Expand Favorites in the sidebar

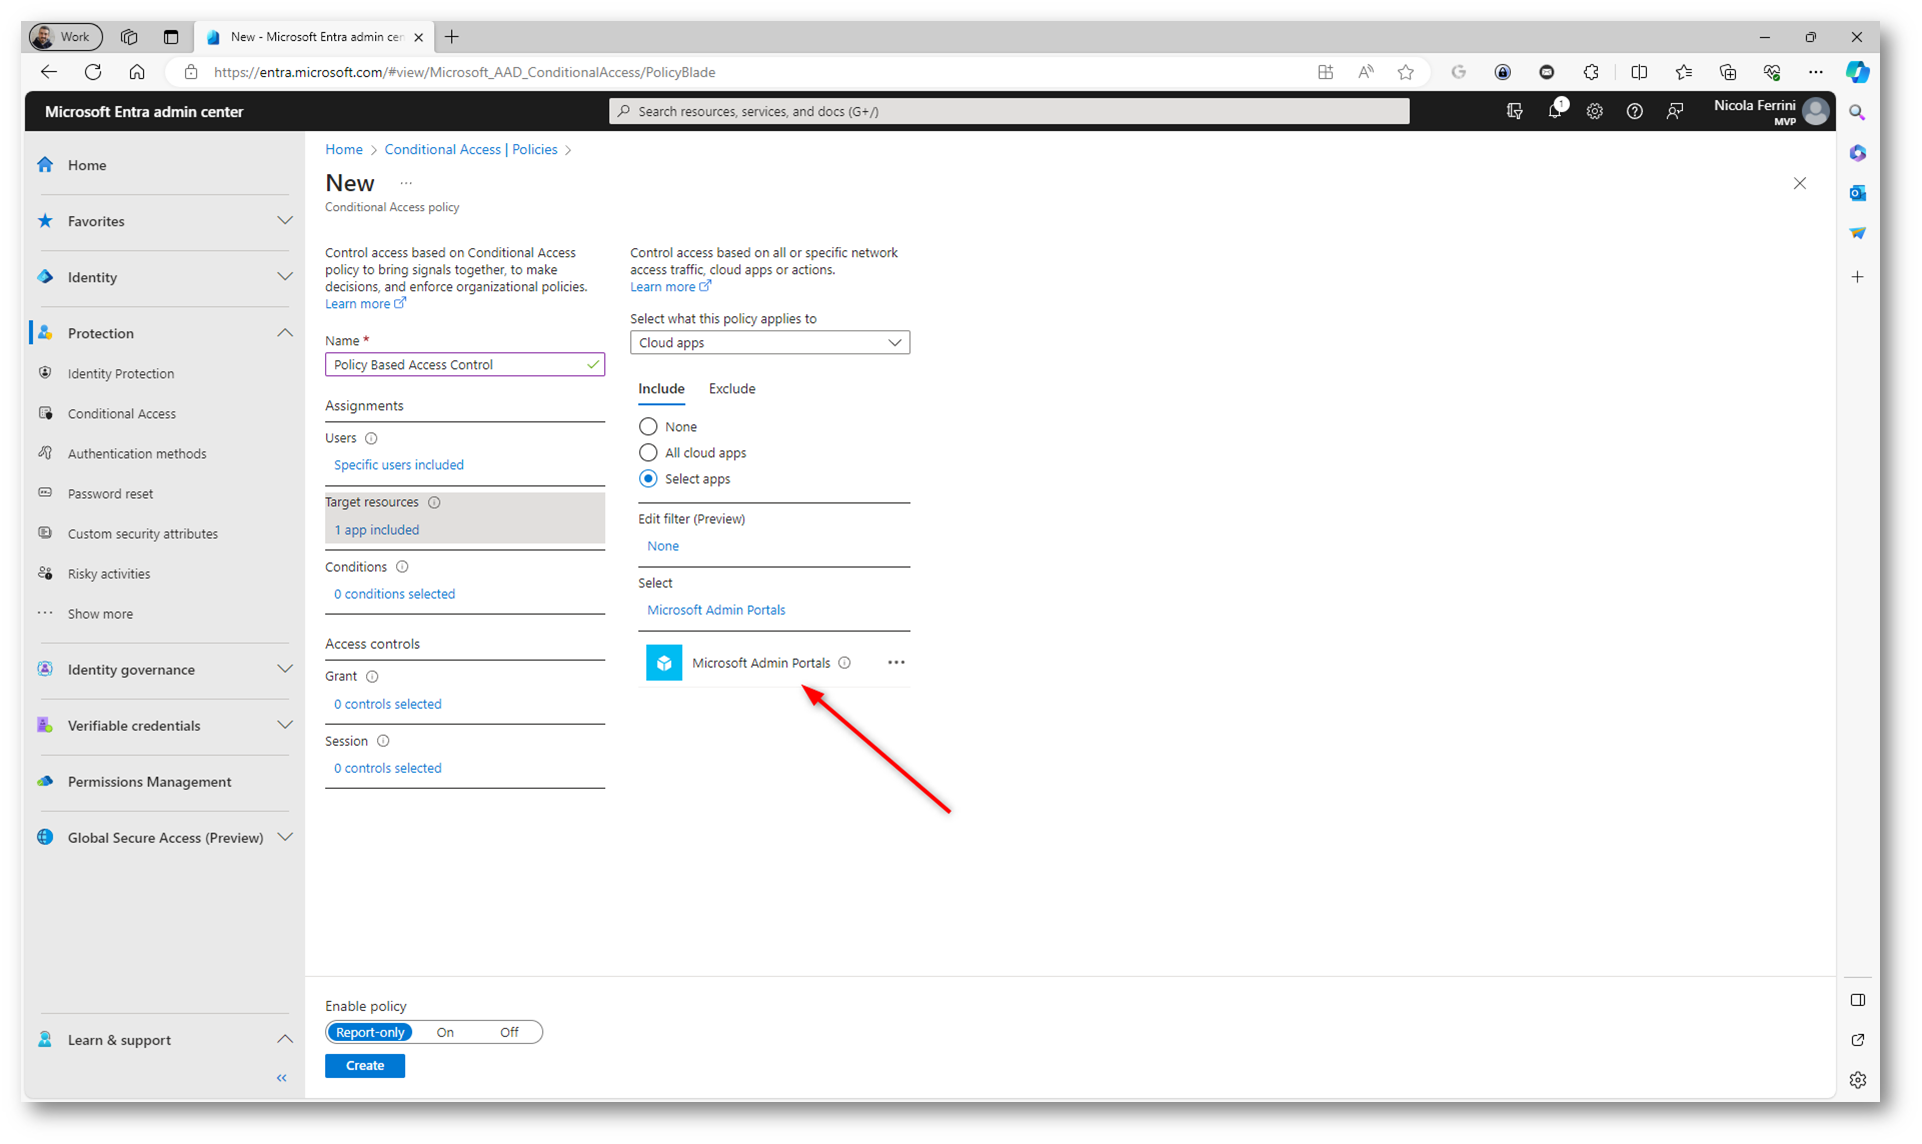(x=284, y=221)
